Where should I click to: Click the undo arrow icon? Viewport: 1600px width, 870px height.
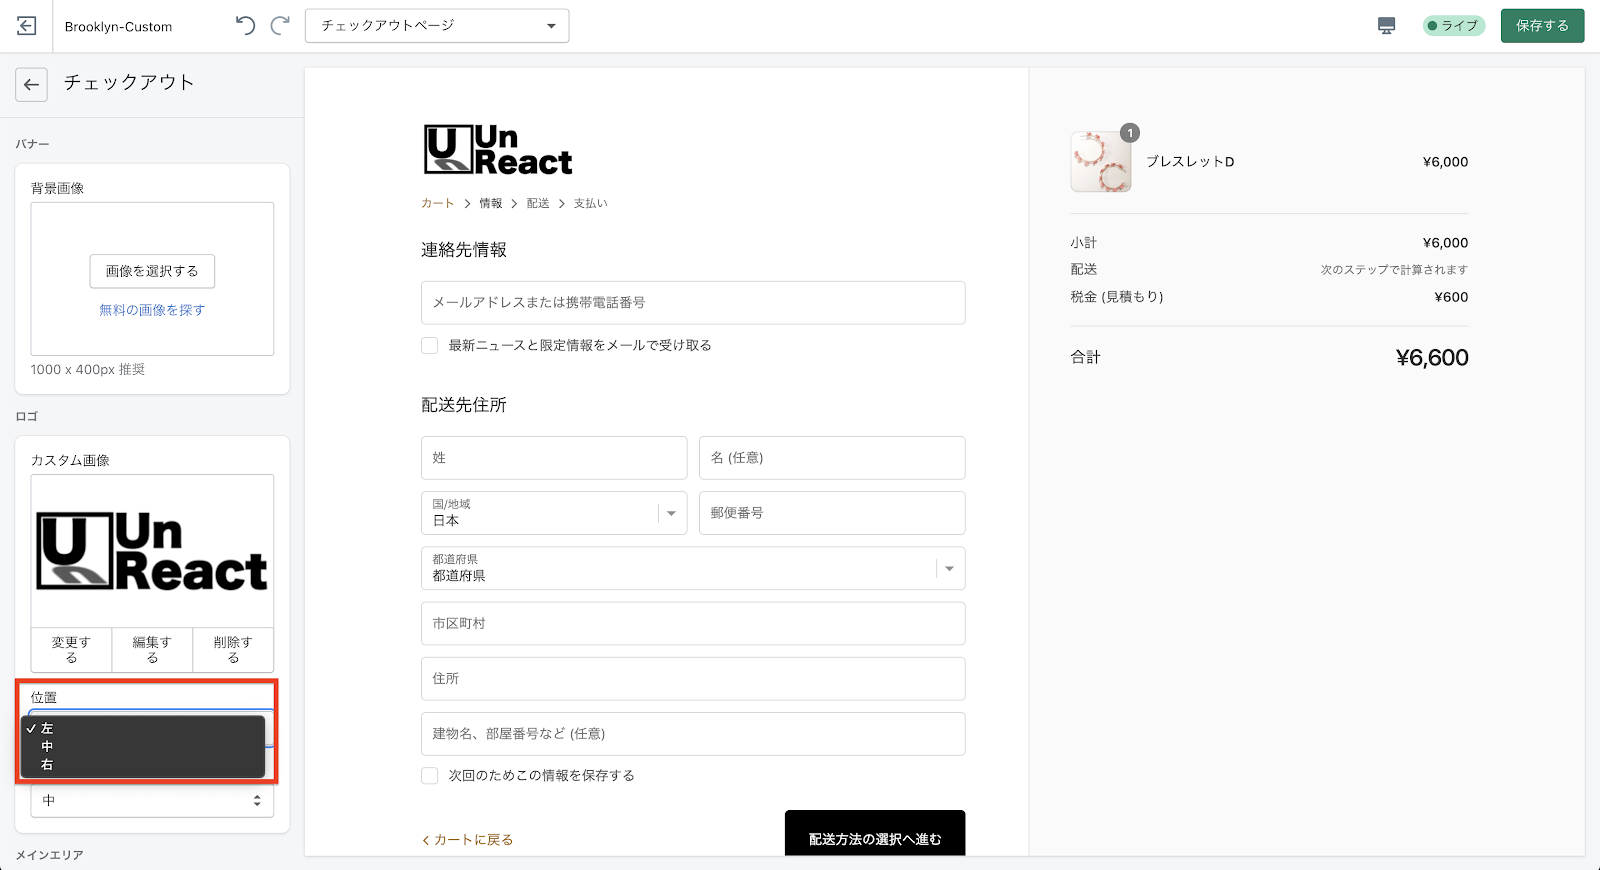[x=245, y=26]
